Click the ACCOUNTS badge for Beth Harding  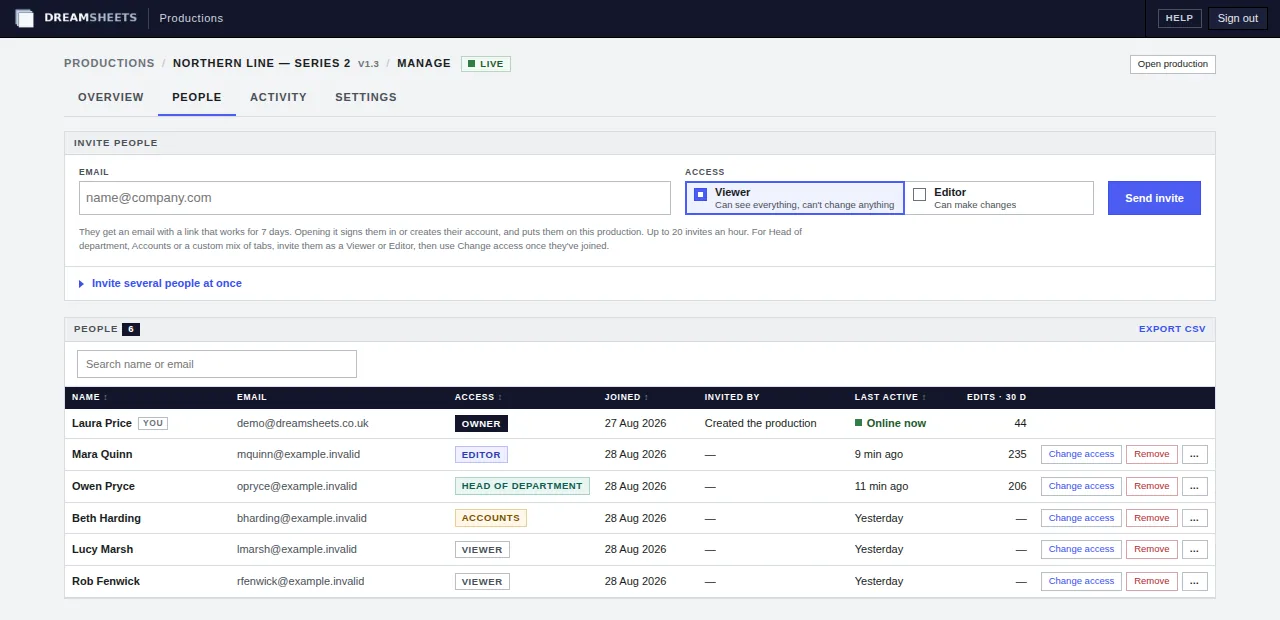coord(491,518)
